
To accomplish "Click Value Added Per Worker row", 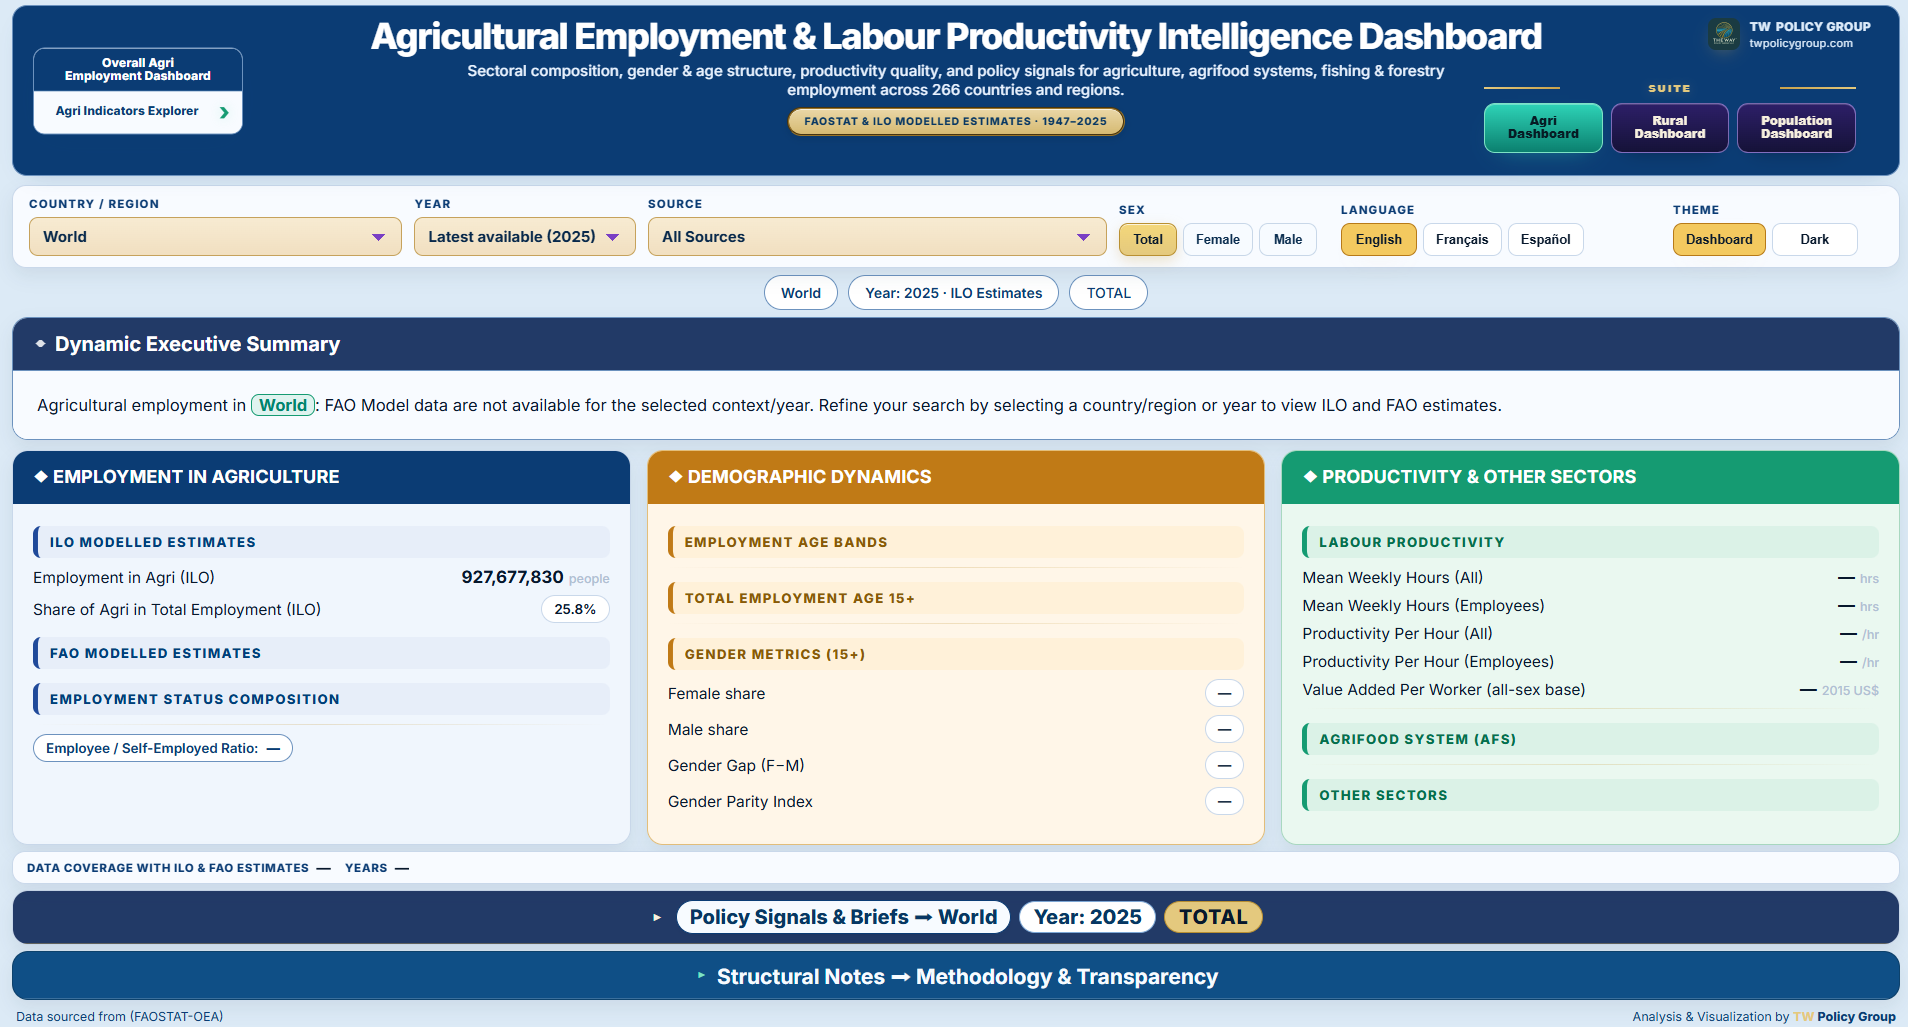I will point(1590,690).
